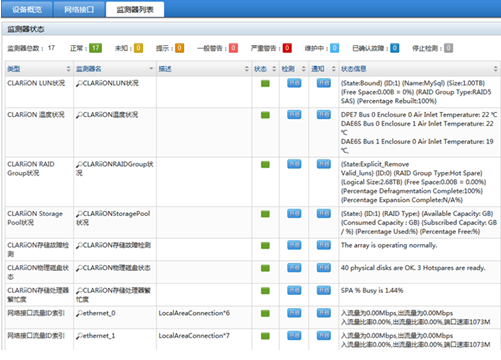Sort table by 状态 column arrow
Screen dimensions: 501x360
[274, 69]
